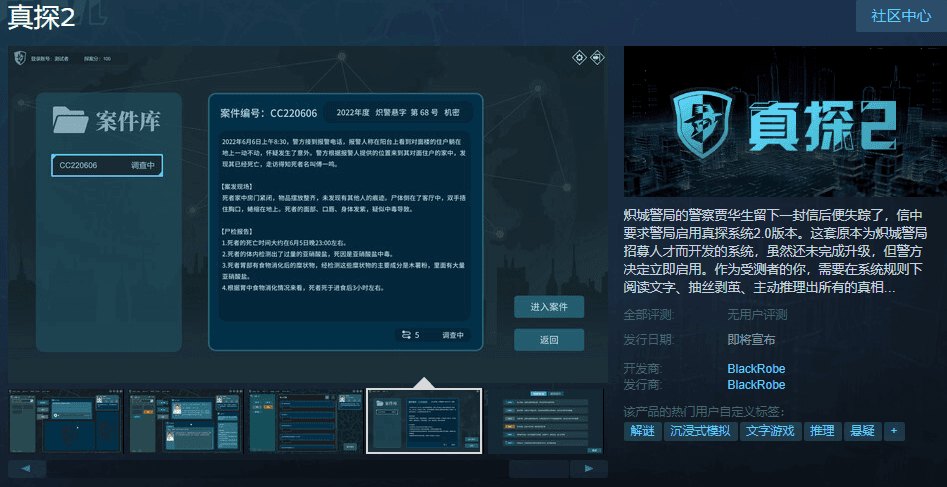Select case CC220606 in the case library
The height and width of the screenshot is (487, 947).
pos(107,165)
